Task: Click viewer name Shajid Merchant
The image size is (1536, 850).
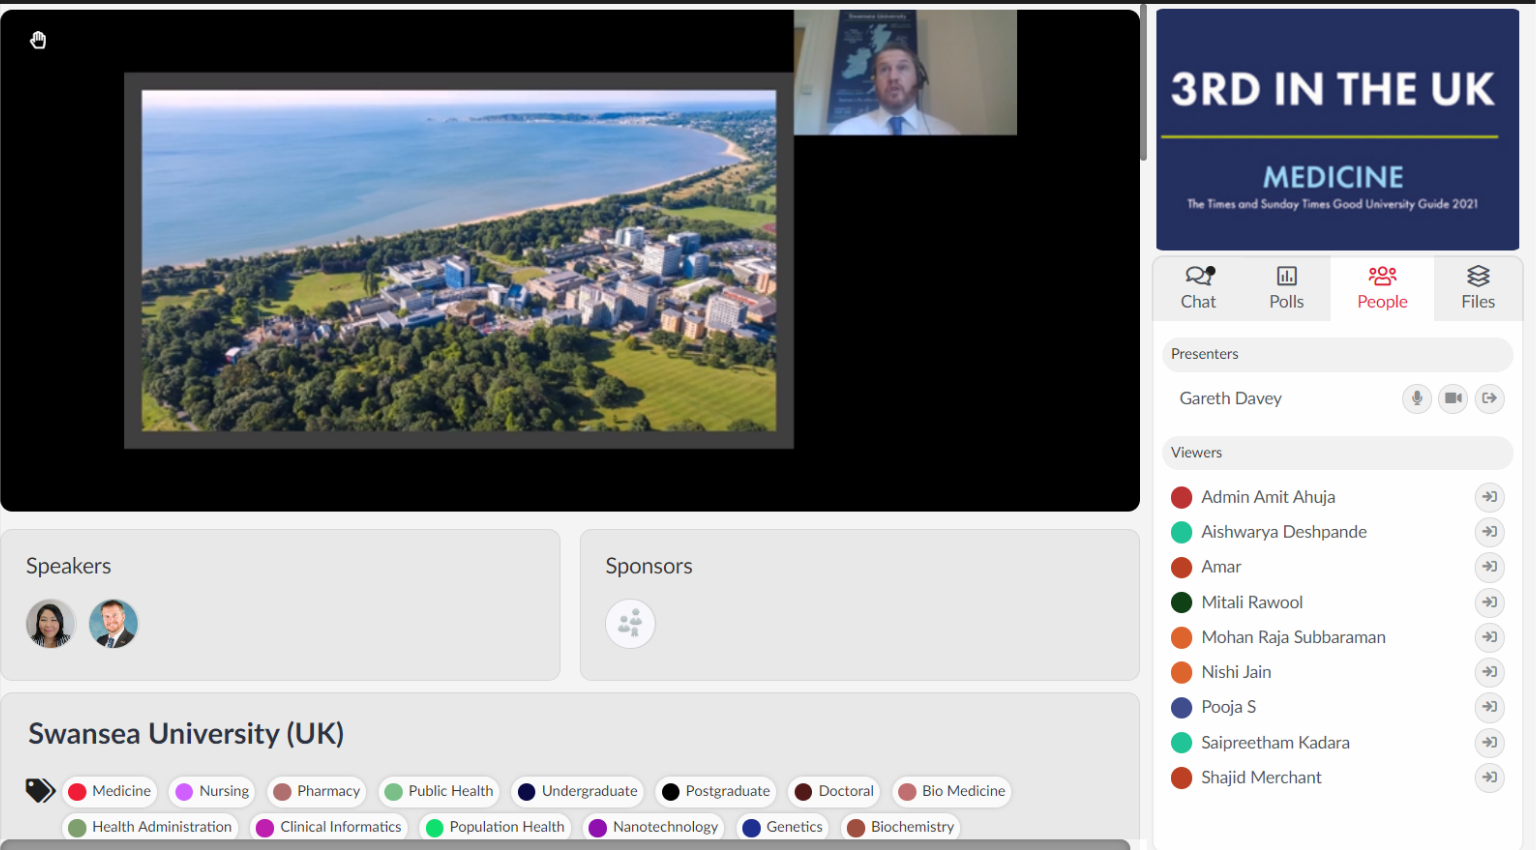Action: 1261,777
